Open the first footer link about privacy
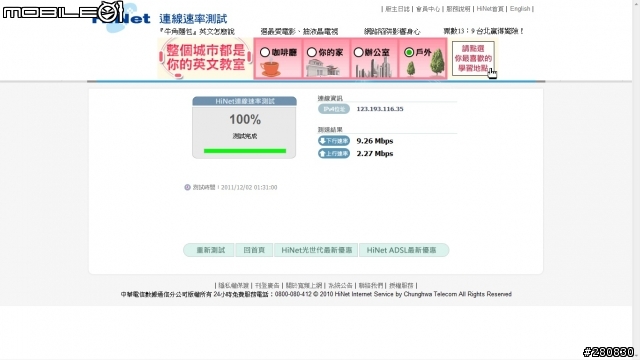The width and height of the screenshot is (640, 360). (x=233, y=285)
